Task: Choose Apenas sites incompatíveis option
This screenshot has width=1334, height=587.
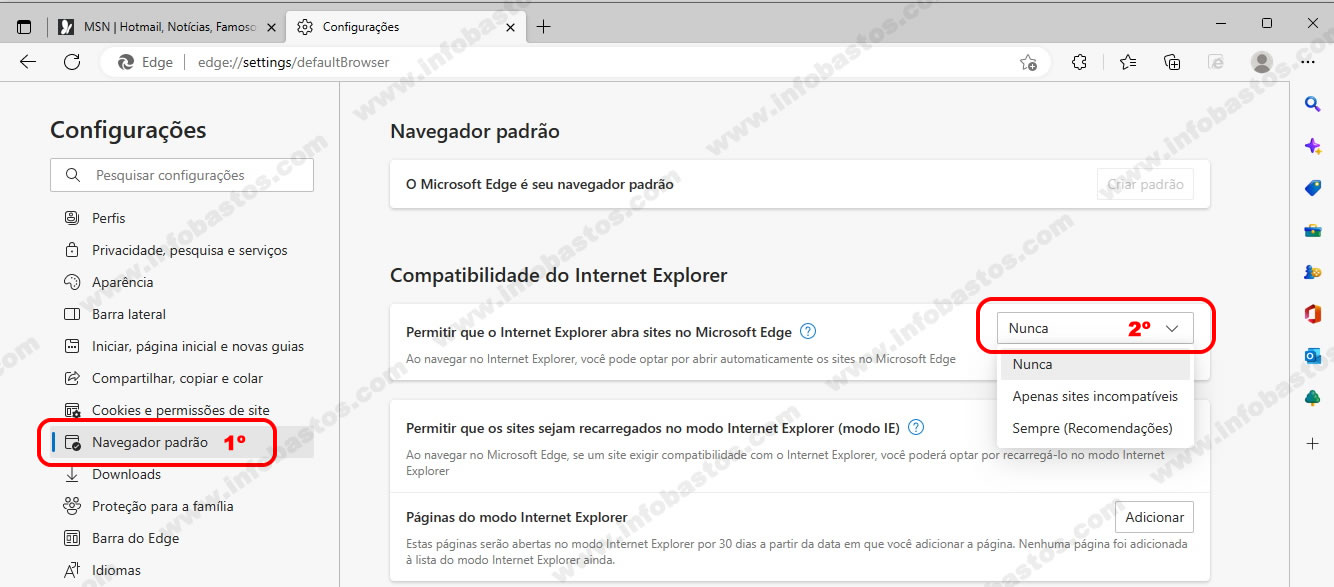Action: pos(1094,396)
